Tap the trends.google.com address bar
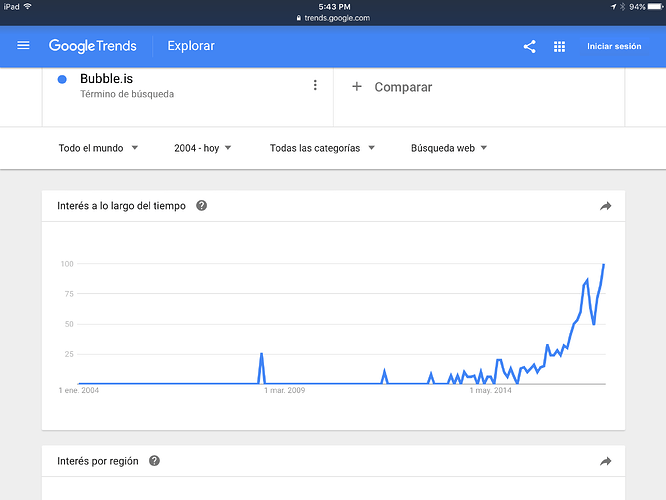666x500 pixels. pyautogui.click(x=333, y=18)
